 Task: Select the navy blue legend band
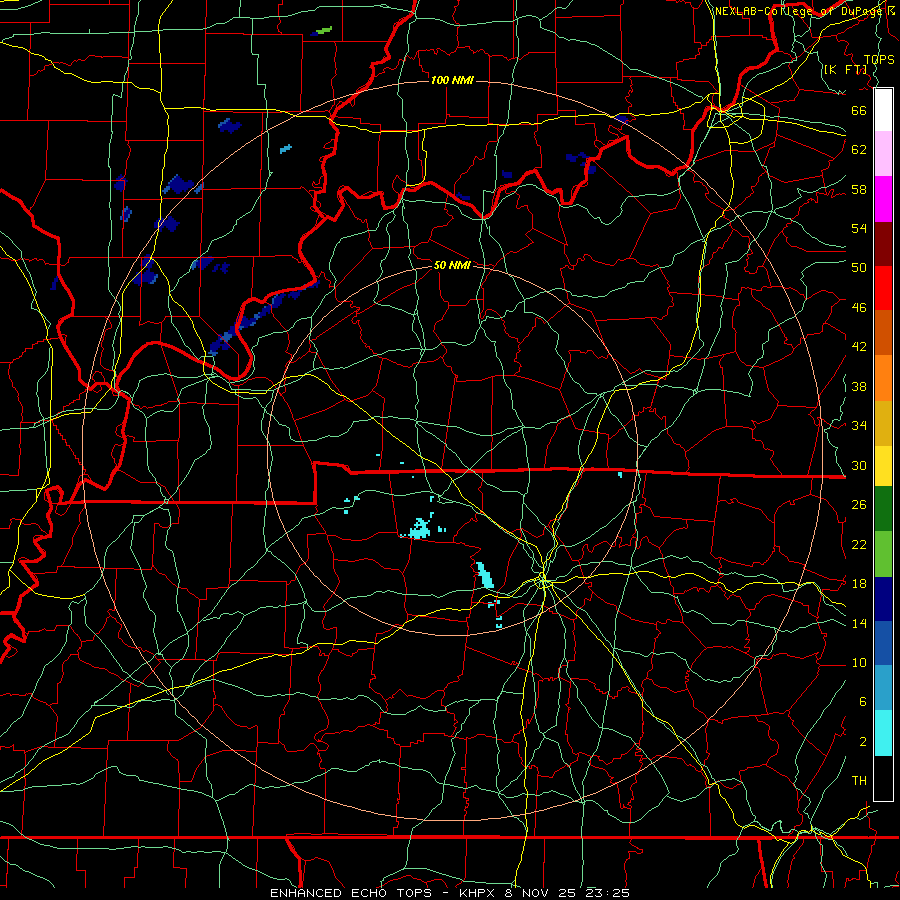pyautogui.click(x=883, y=599)
